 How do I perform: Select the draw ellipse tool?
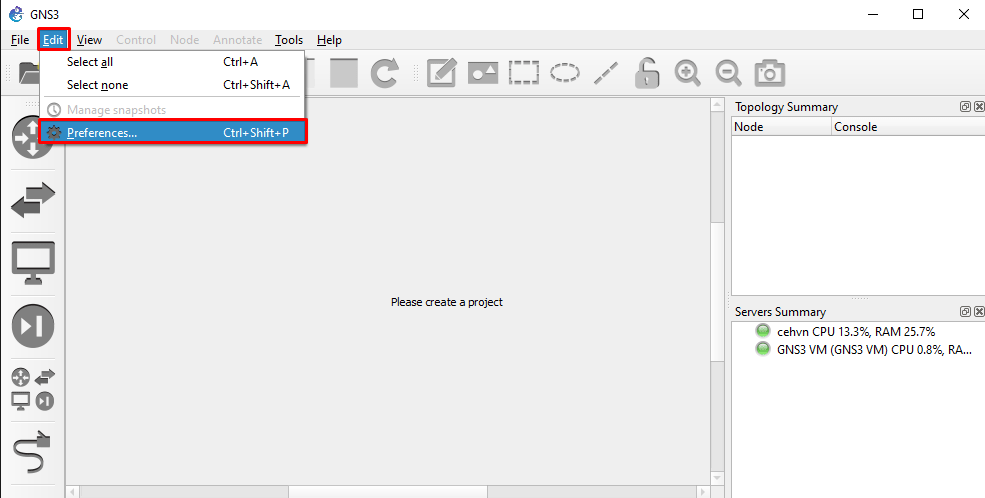[x=565, y=73]
